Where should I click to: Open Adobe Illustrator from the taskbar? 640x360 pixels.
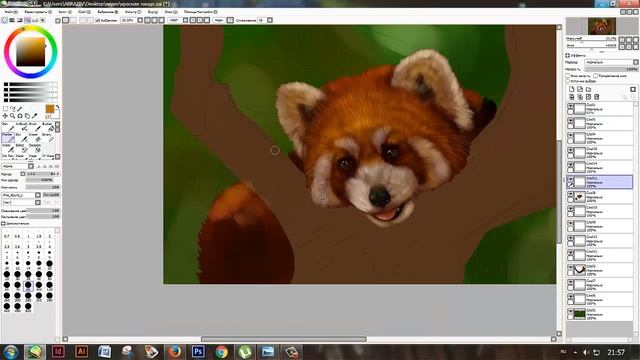81,351
